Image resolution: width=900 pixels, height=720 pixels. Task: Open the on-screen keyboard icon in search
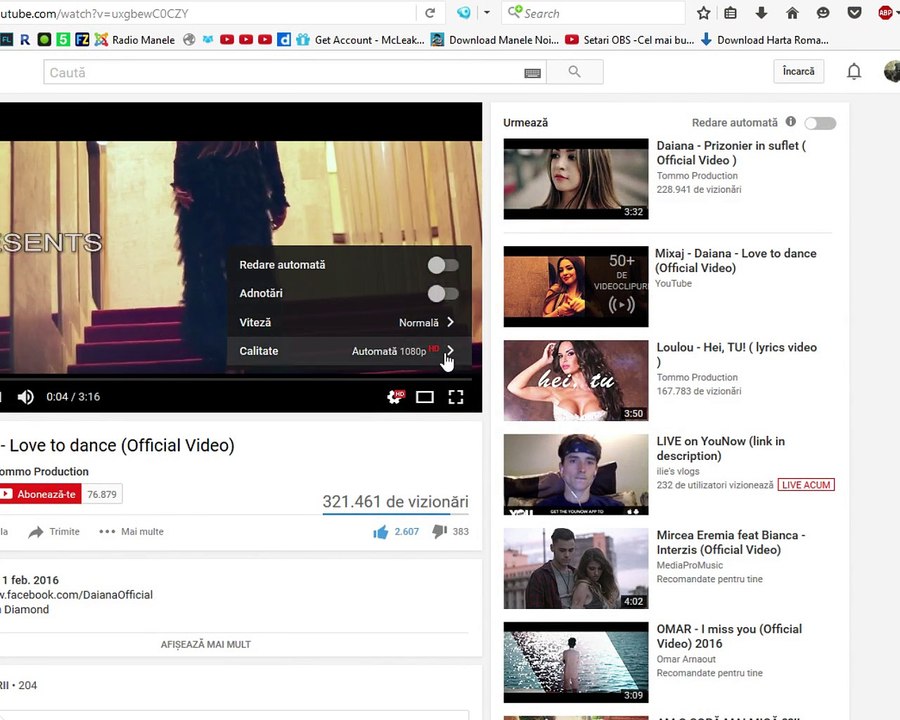point(532,73)
